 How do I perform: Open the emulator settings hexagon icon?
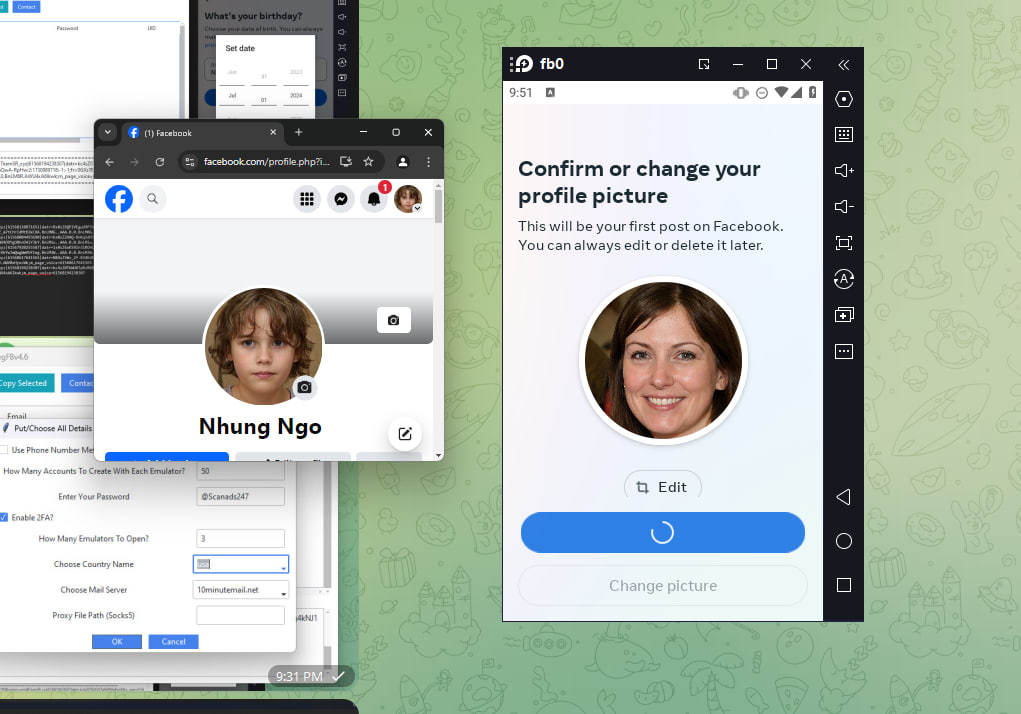pyautogui.click(x=843, y=99)
